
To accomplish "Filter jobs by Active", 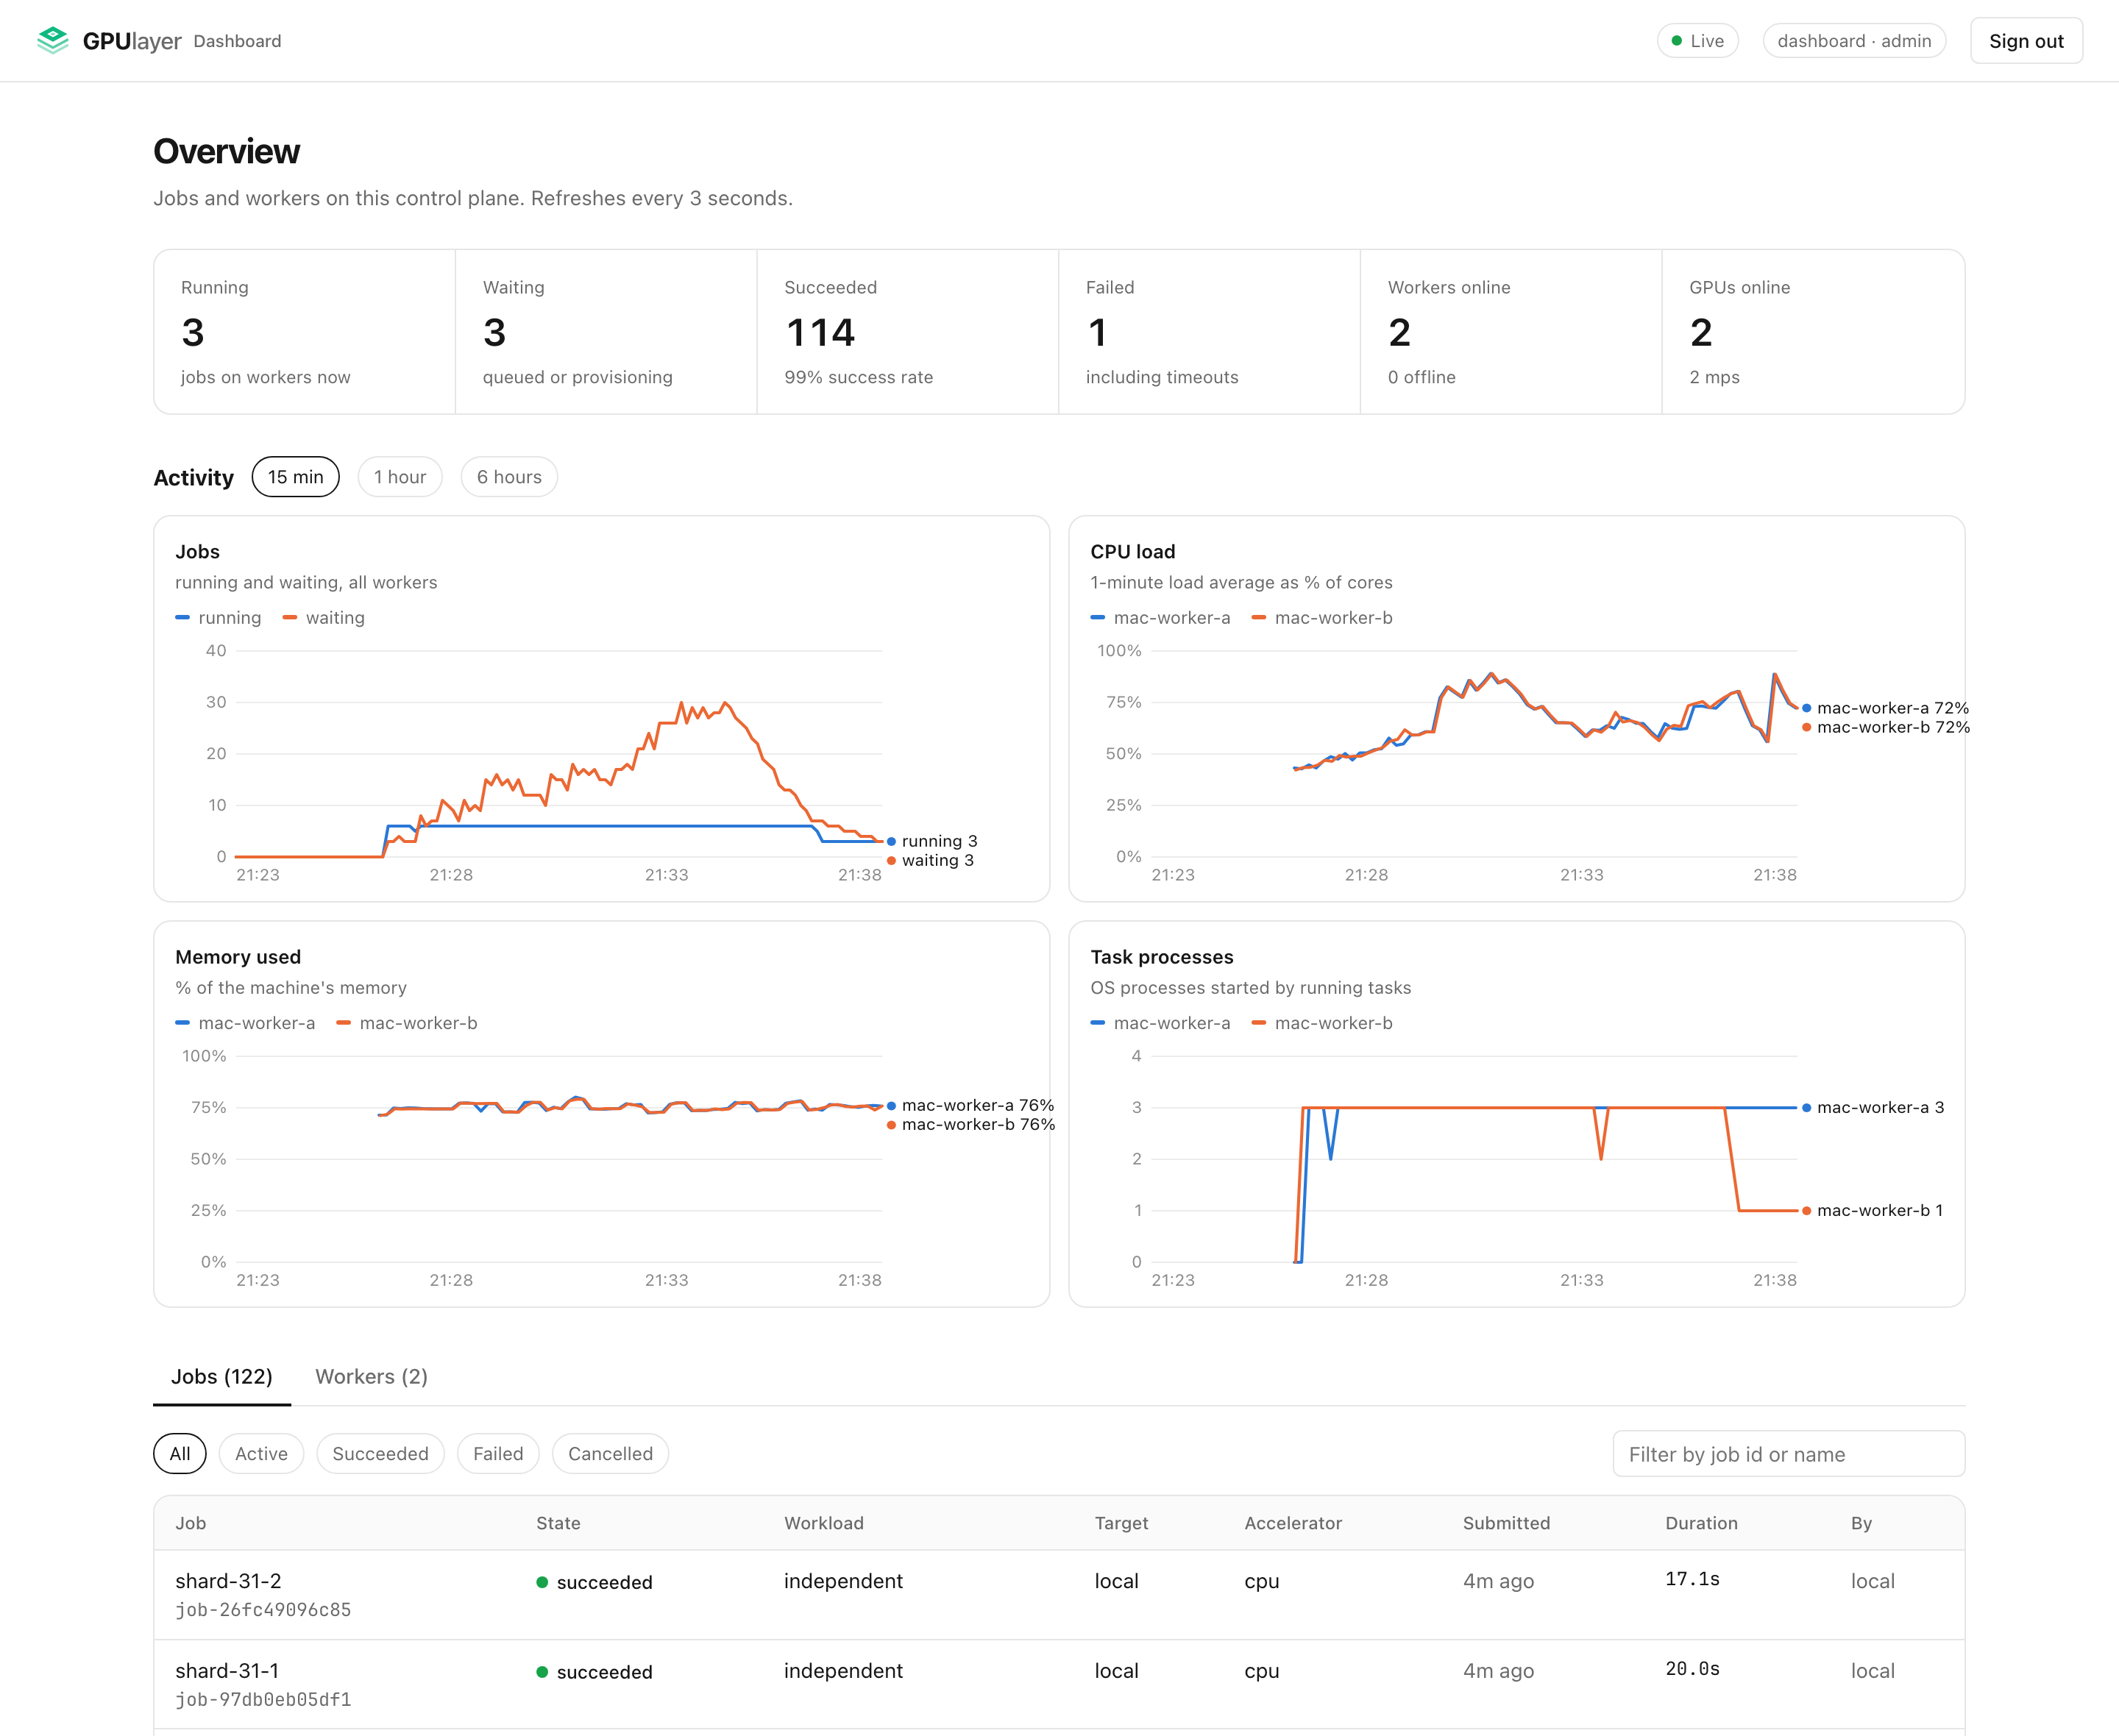I will click(261, 1453).
